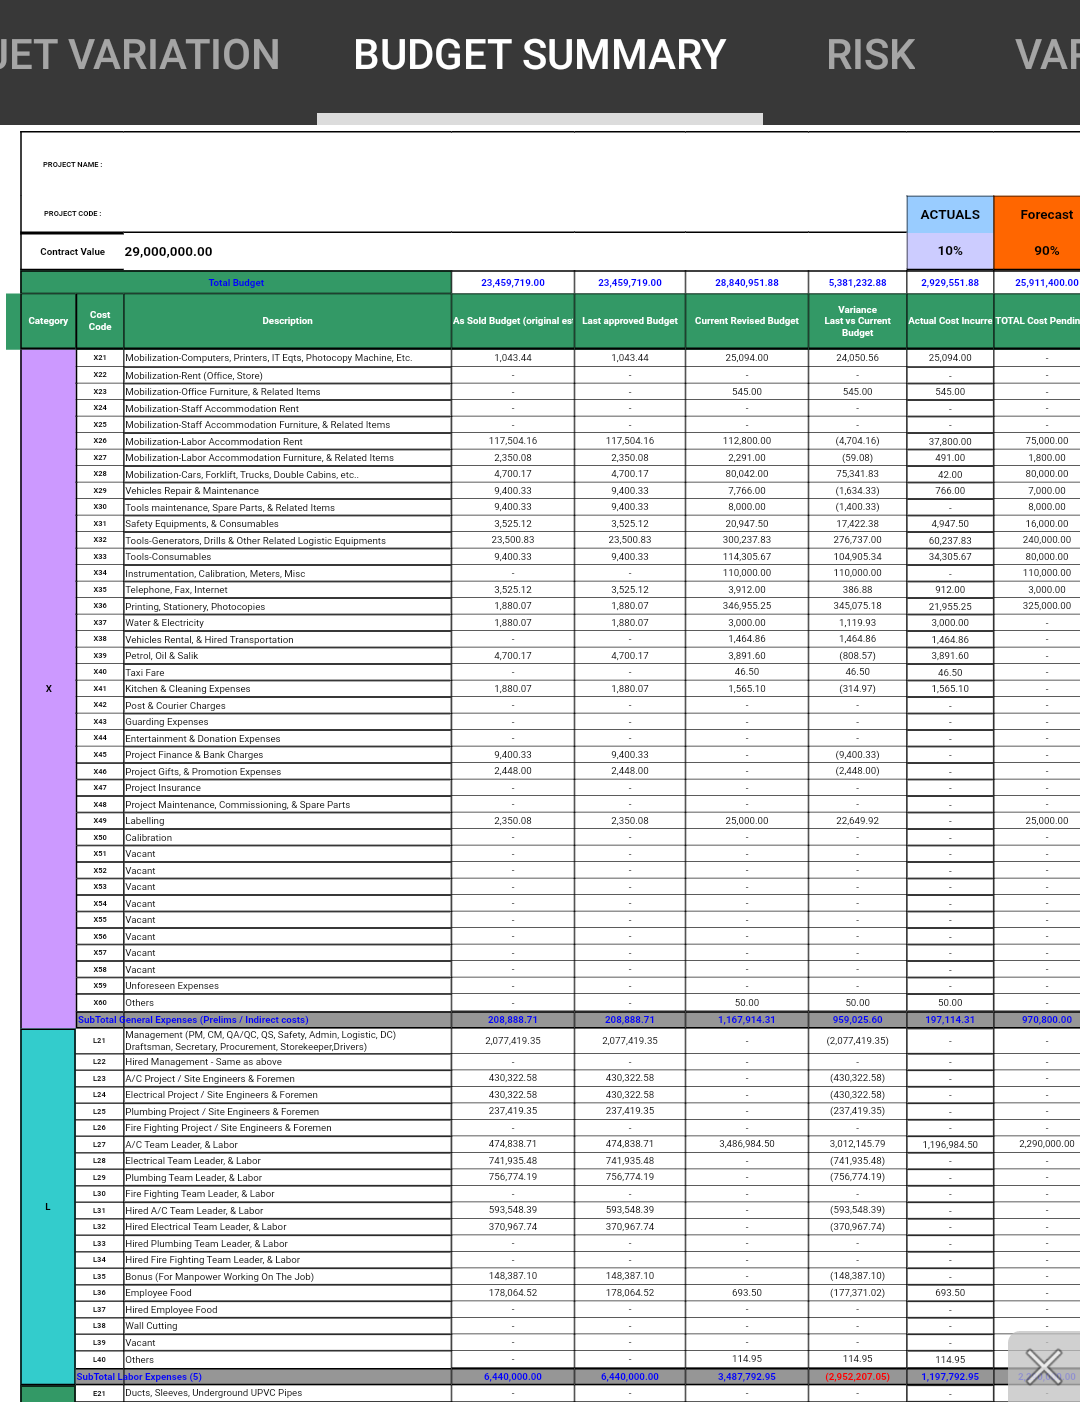Image resolution: width=1080 pixels, height=1402 pixels.
Task: Select the Description column header
Action: point(288,321)
